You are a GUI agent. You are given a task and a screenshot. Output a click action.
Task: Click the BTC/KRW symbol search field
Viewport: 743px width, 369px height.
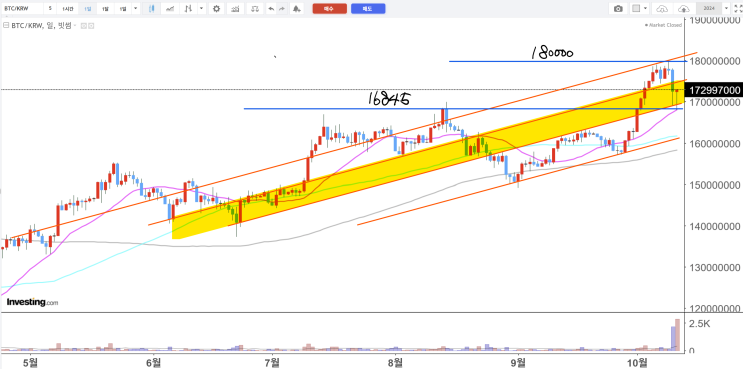[22, 9]
